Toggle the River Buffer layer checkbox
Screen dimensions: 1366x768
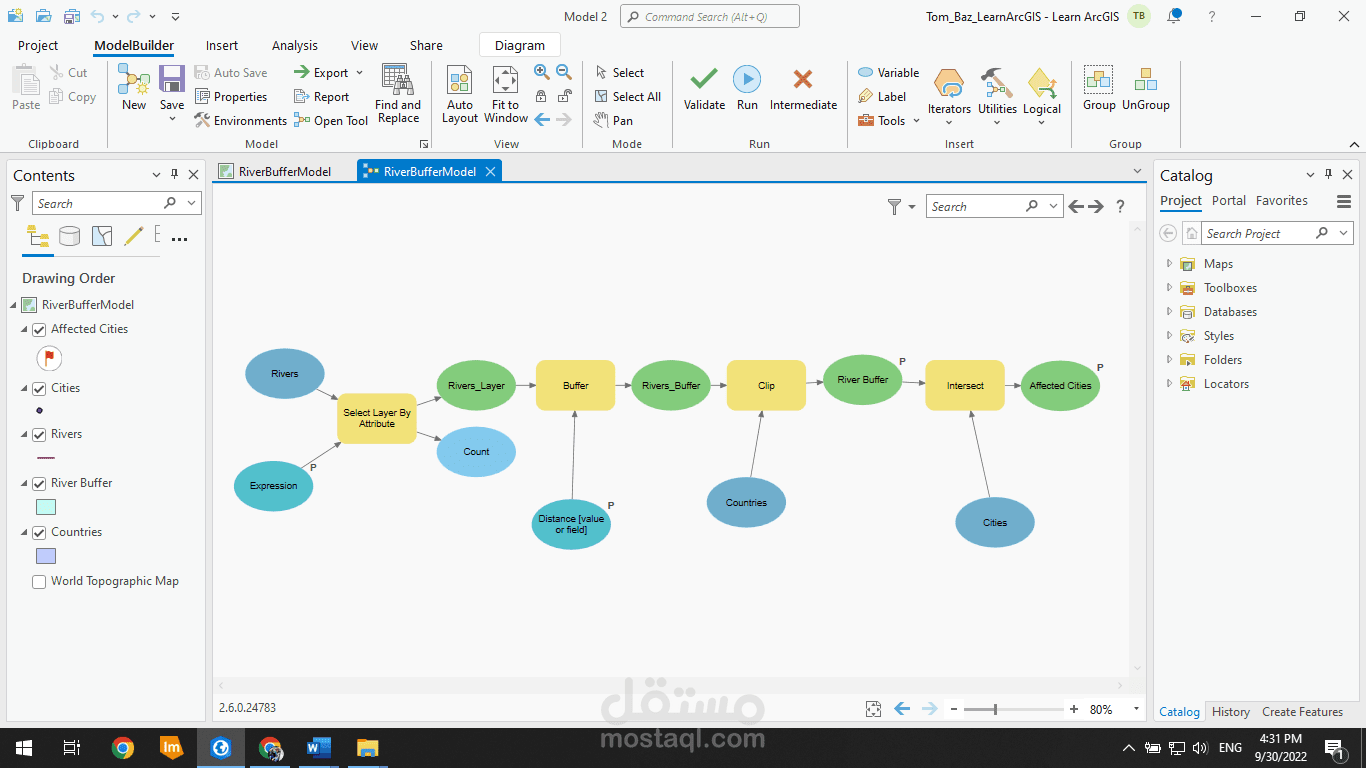(x=39, y=484)
